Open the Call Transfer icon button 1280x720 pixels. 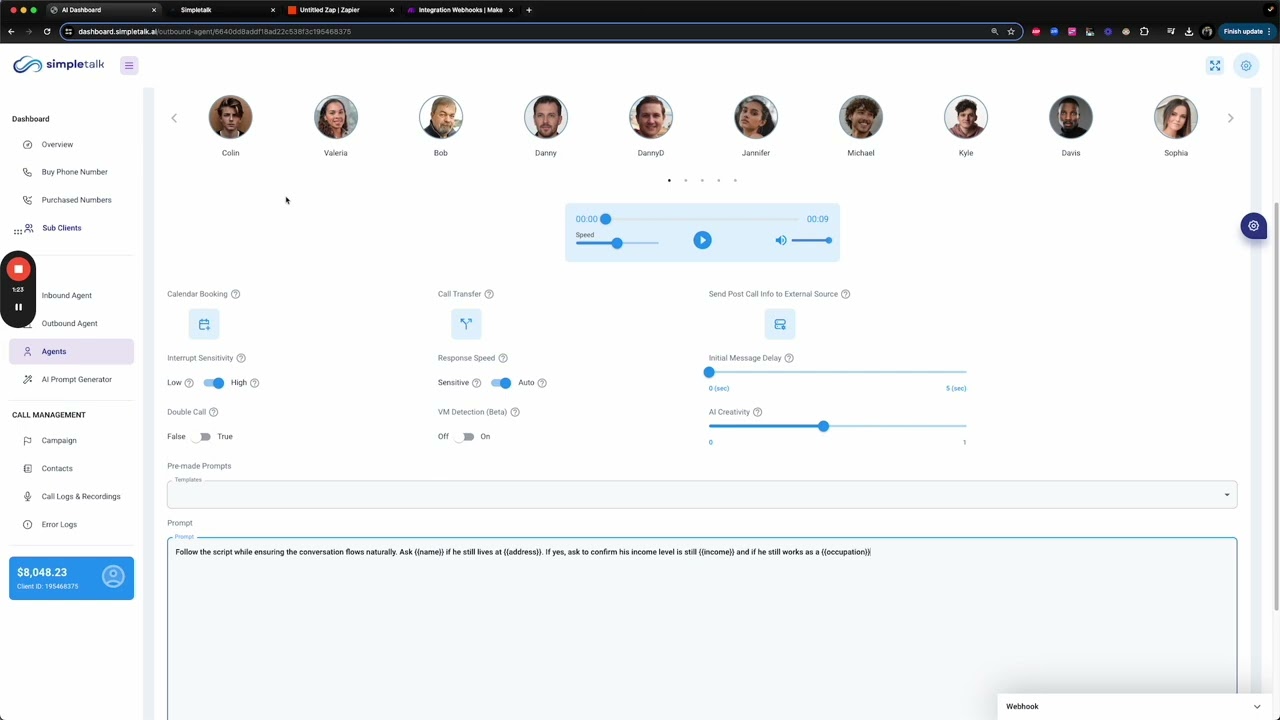[x=466, y=324]
